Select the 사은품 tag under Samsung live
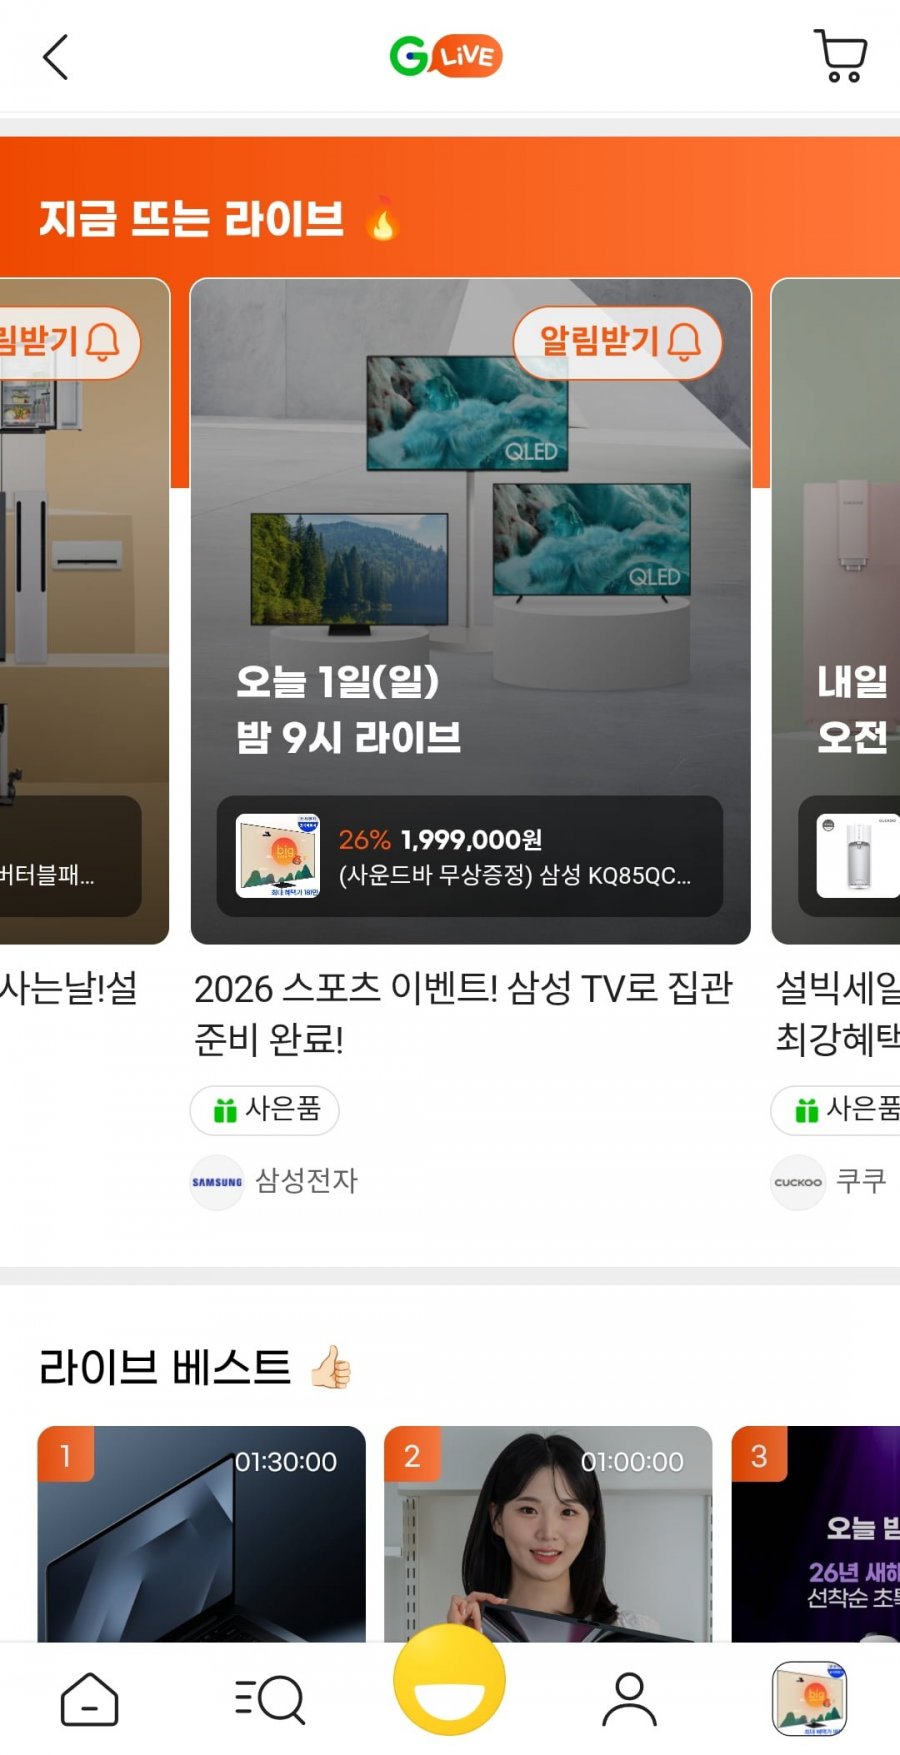 tap(265, 1110)
